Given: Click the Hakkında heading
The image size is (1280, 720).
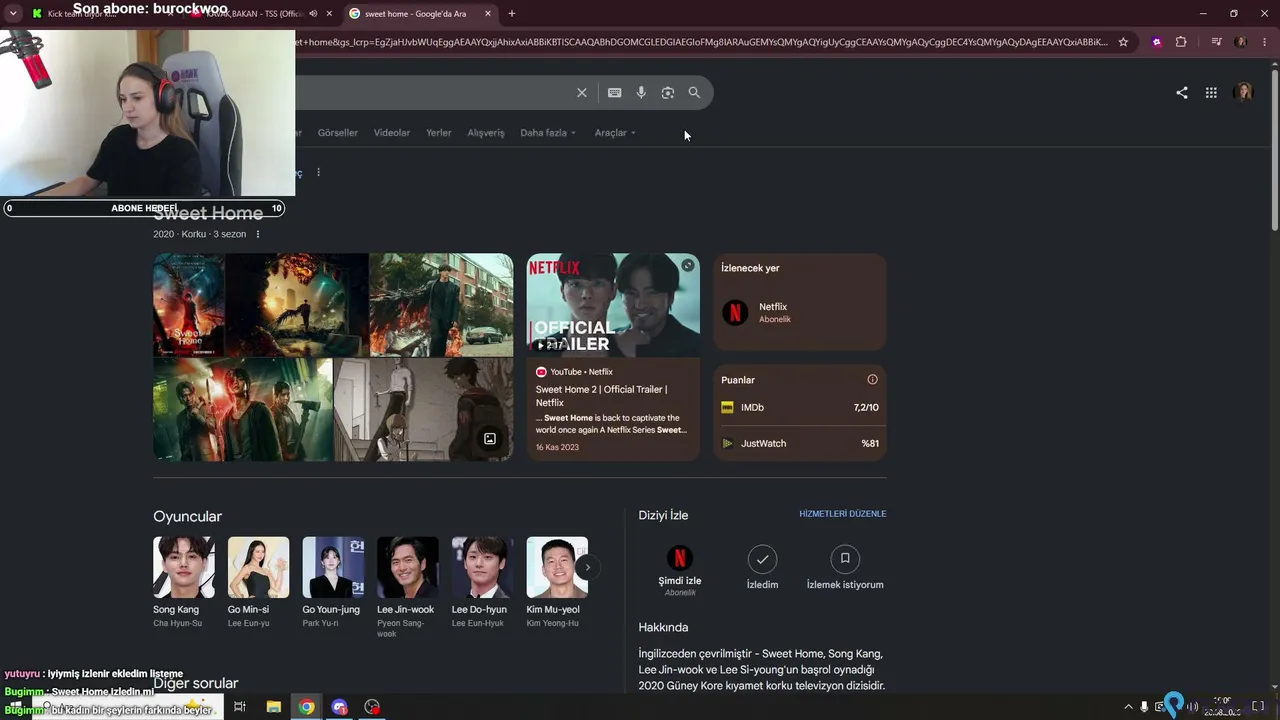Looking at the screenshot, I should coord(663,627).
